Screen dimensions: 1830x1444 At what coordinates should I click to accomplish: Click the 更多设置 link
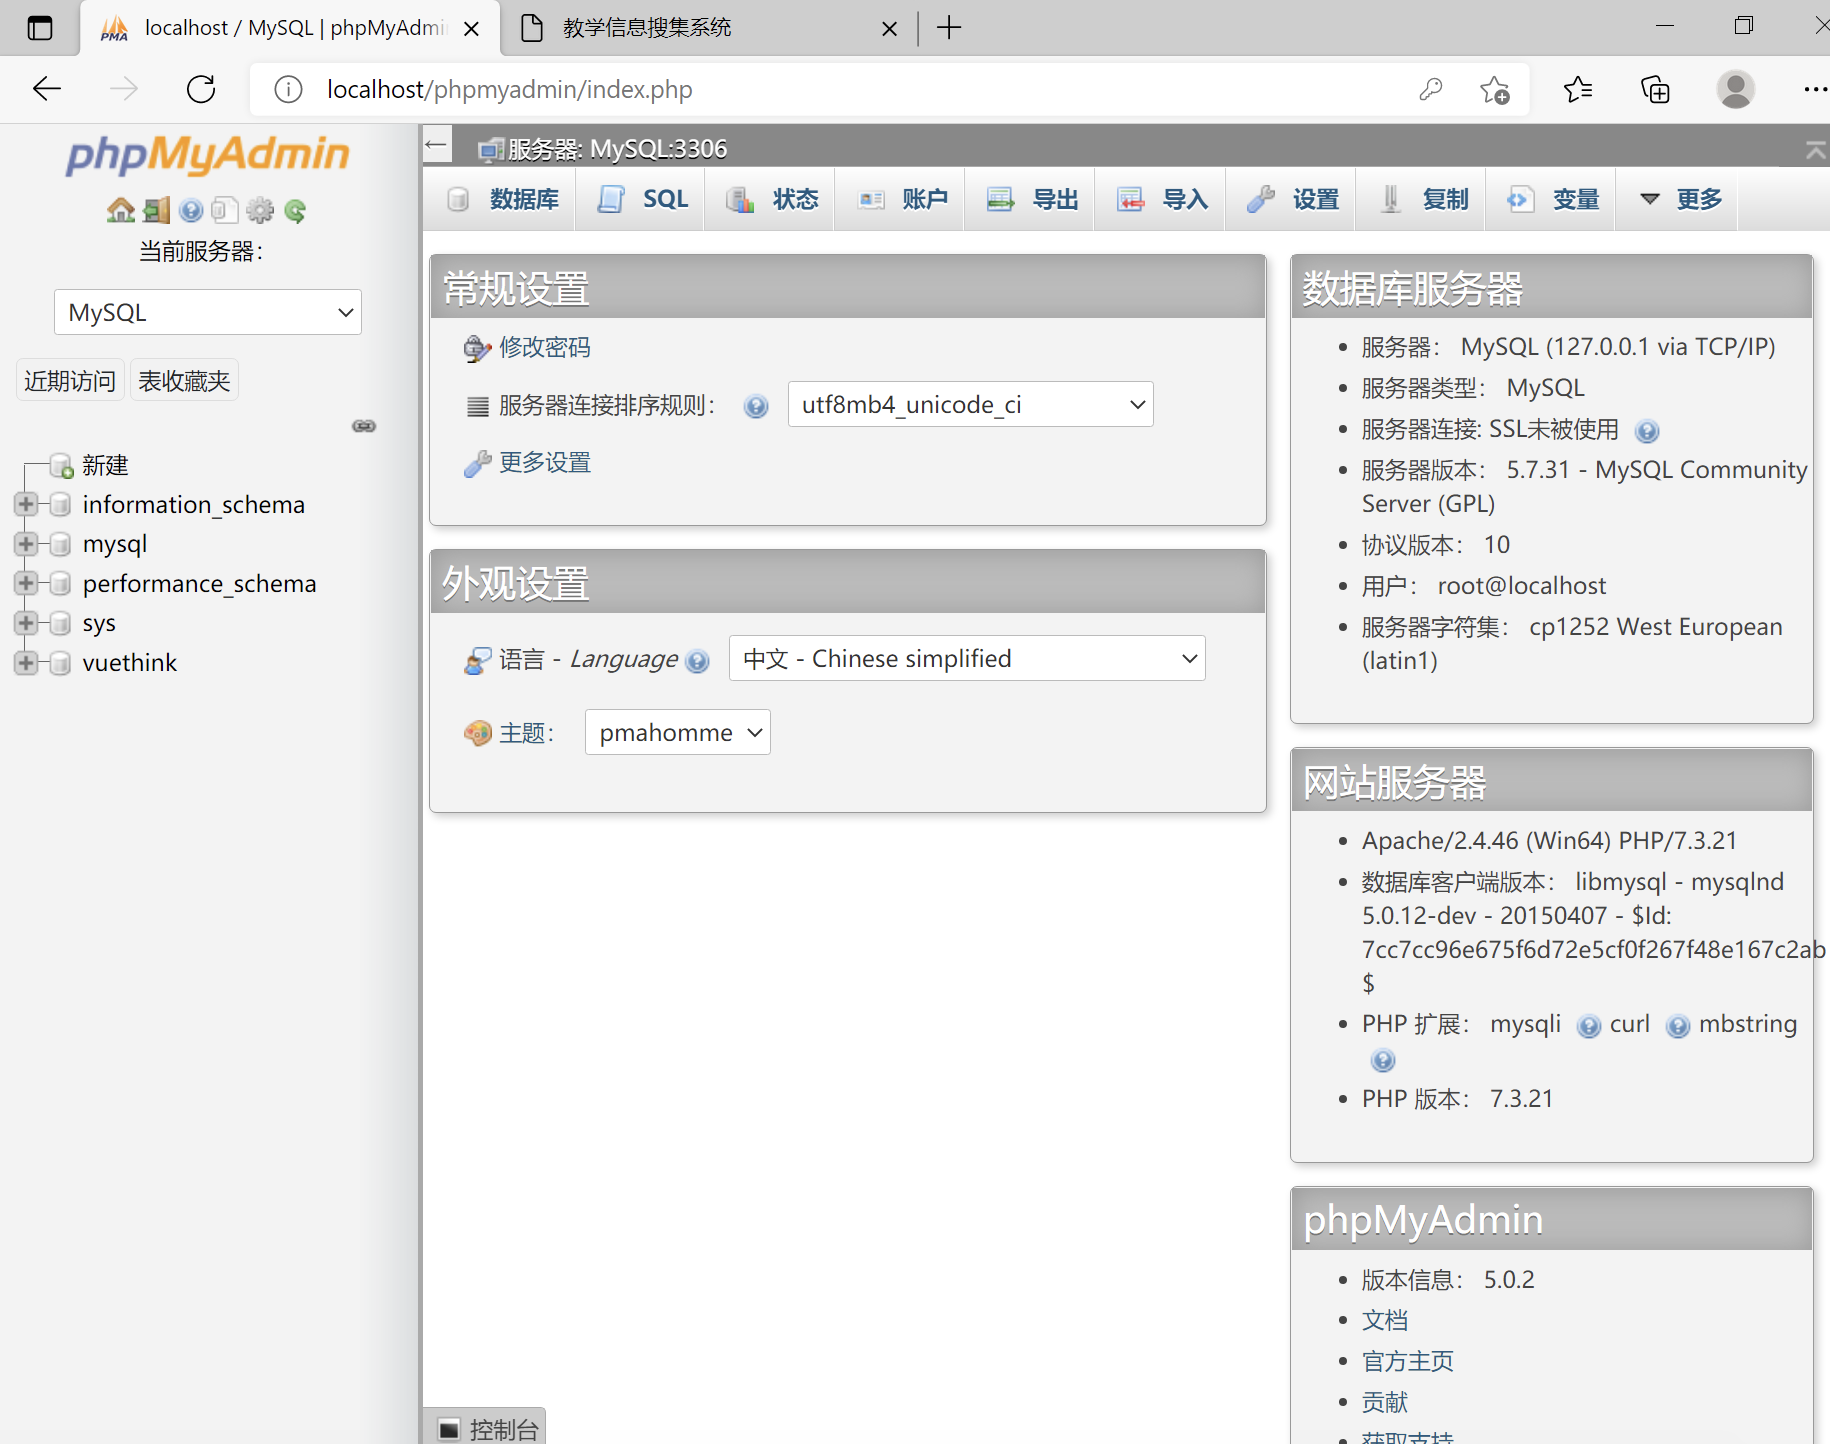(544, 462)
